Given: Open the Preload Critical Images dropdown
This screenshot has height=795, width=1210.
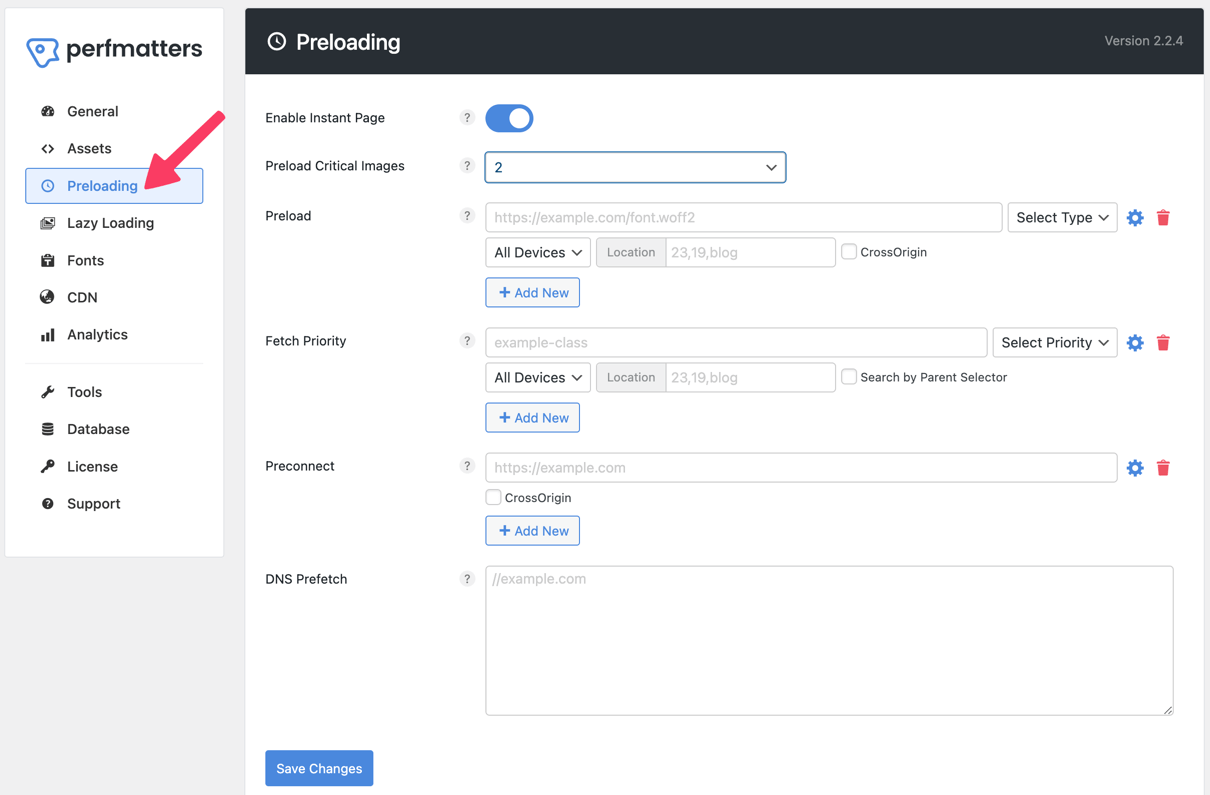Looking at the screenshot, I should tap(635, 167).
